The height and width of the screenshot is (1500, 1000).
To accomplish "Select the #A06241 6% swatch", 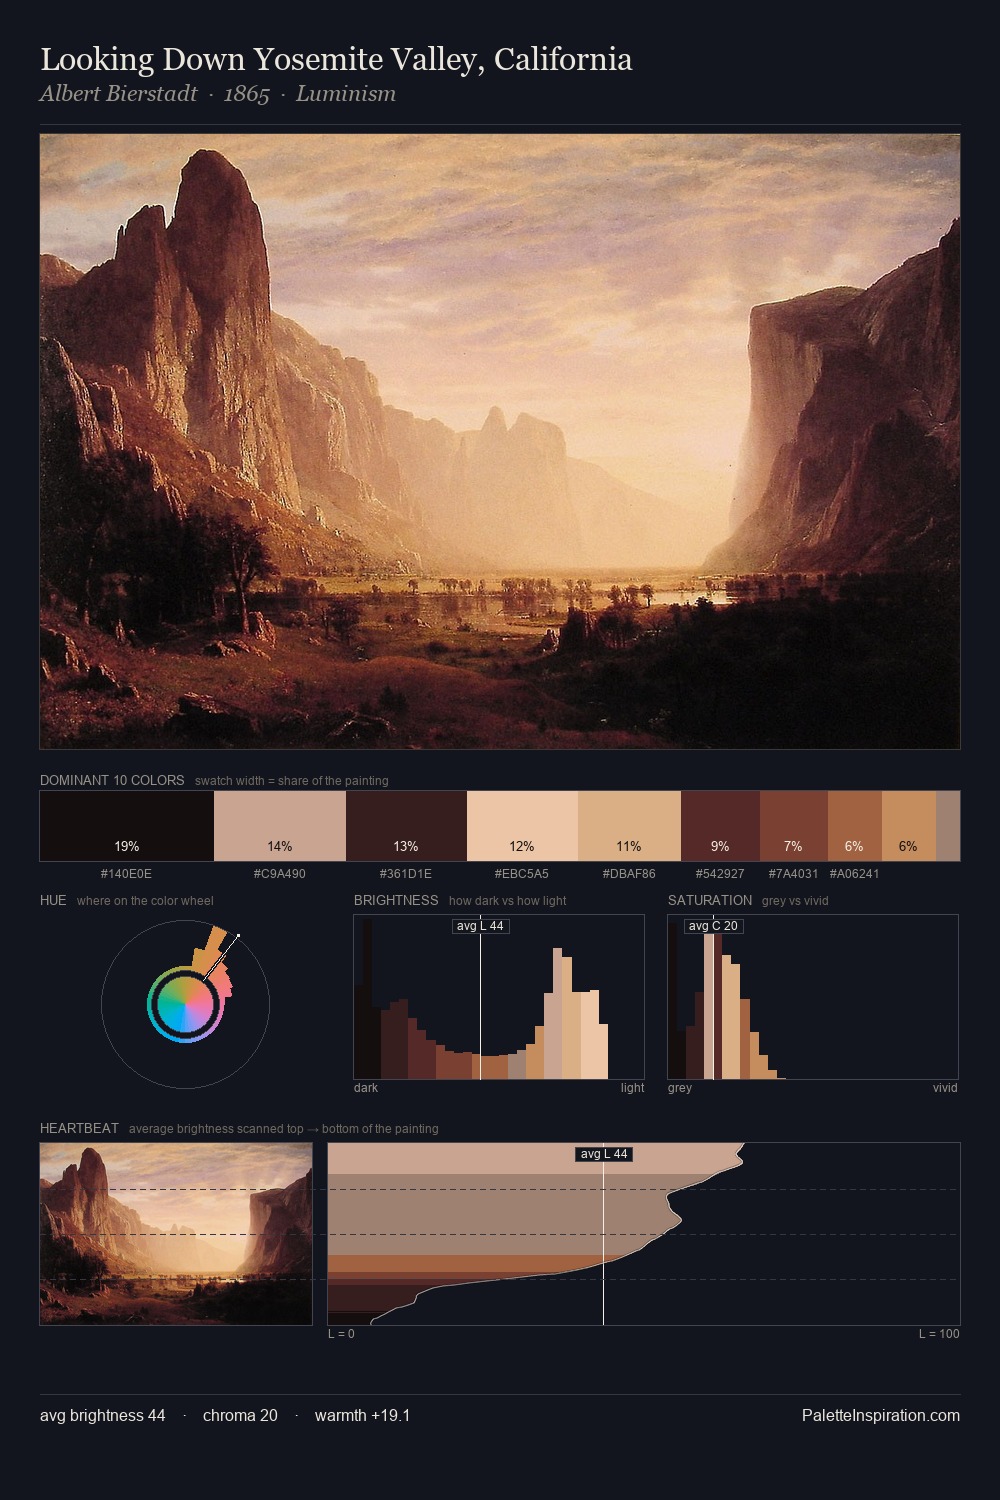I will [x=854, y=826].
